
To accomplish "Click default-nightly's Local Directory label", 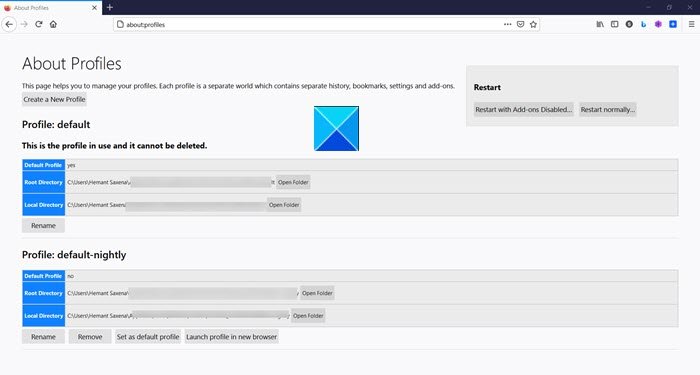I will [43, 316].
